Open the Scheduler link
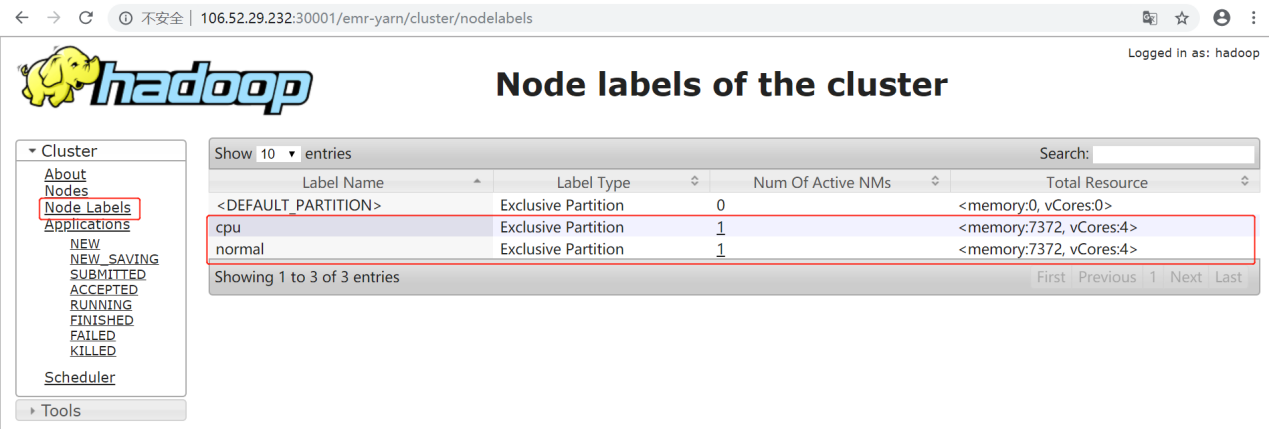Screen dimensions: 1269x429 click(79, 377)
